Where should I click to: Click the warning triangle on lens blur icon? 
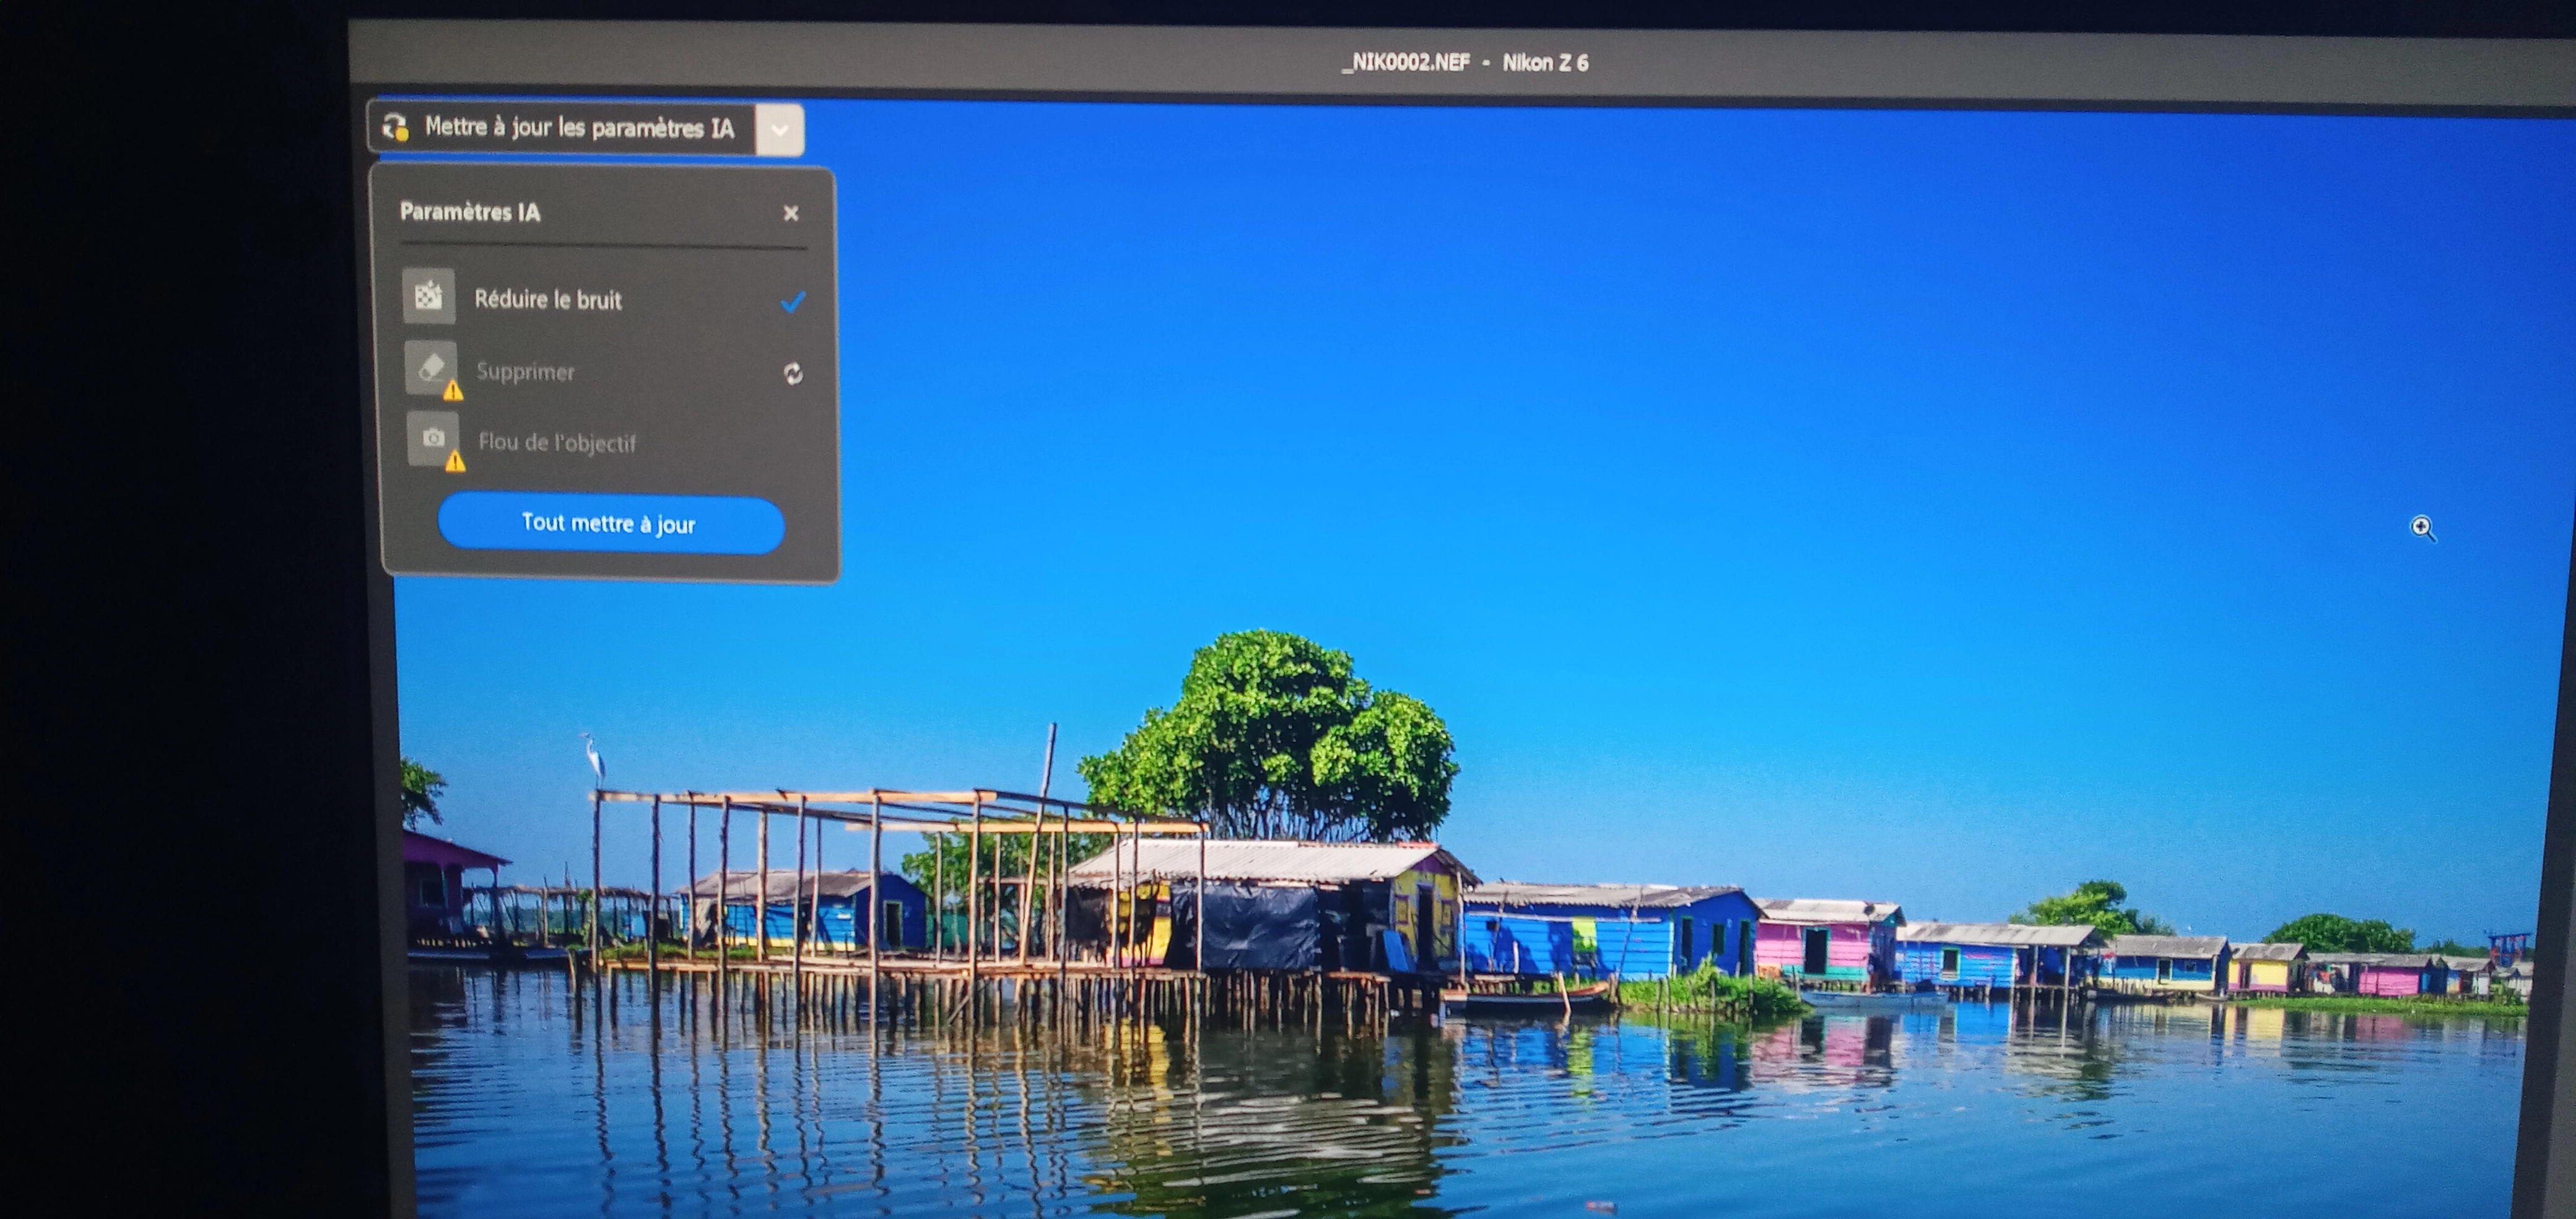click(x=455, y=461)
